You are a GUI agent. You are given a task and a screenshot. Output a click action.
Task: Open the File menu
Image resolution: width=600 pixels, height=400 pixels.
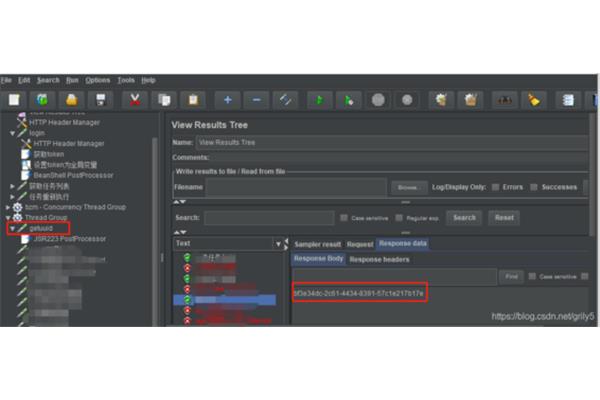(x=6, y=80)
